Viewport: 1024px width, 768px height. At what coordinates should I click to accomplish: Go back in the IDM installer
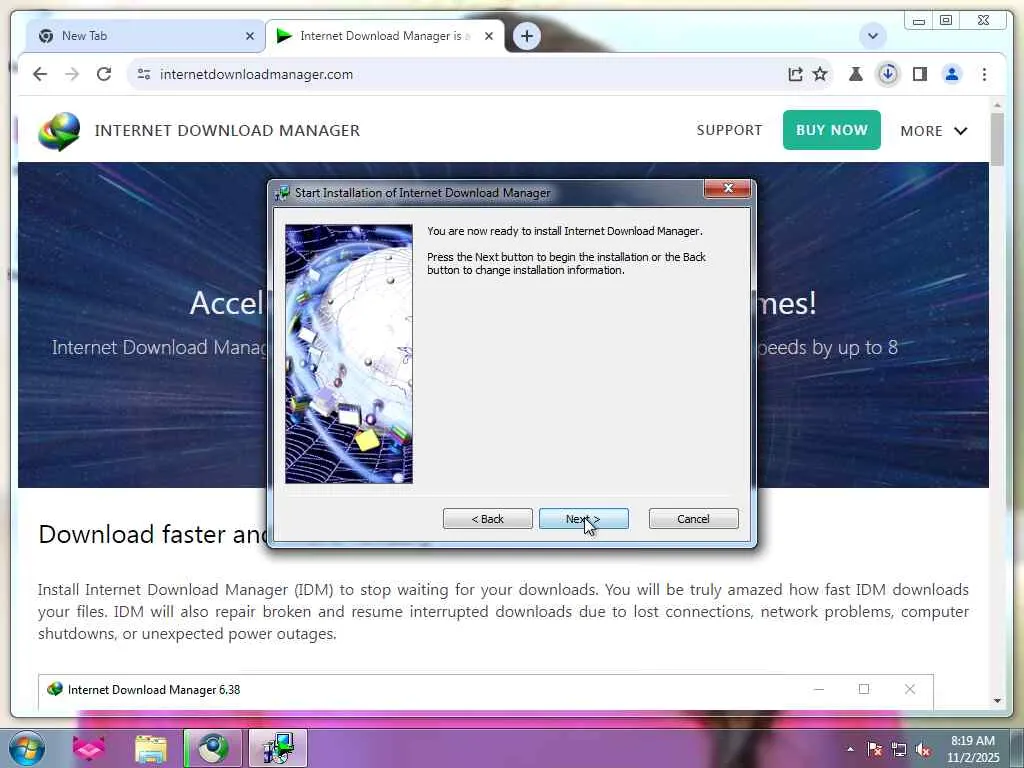click(488, 519)
